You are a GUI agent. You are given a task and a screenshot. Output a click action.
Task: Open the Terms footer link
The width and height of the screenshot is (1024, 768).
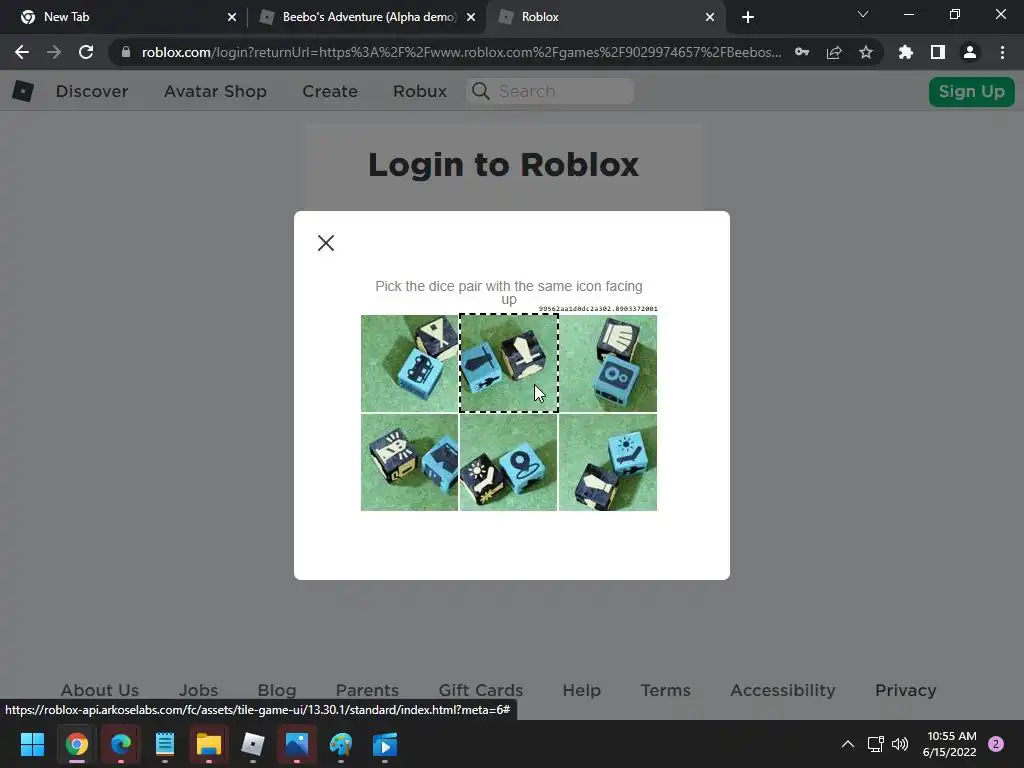[x=665, y=690]
